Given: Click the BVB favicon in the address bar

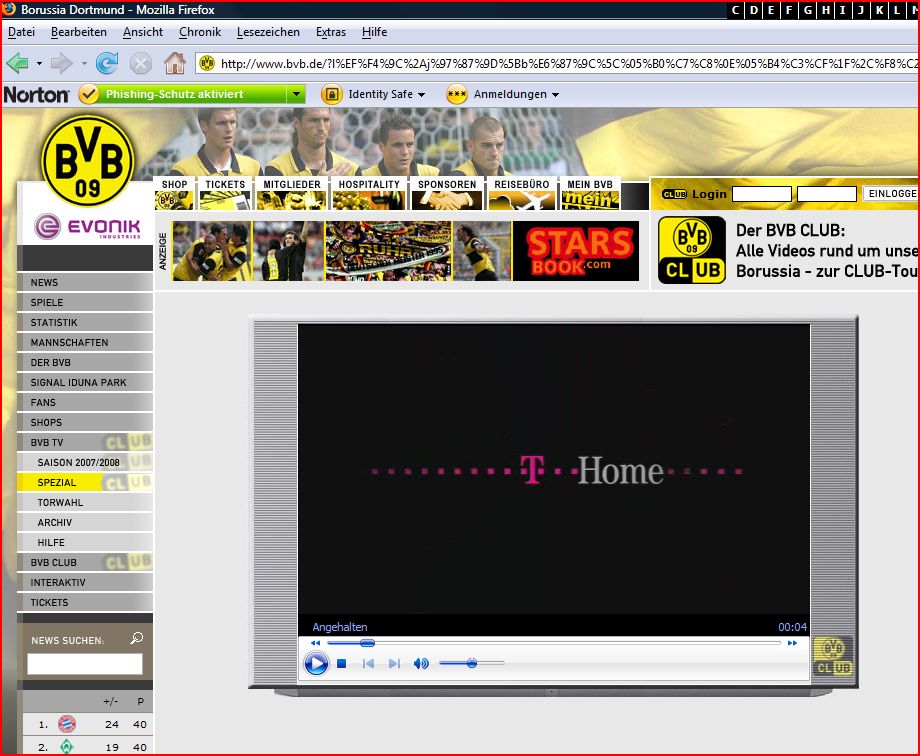Looking at the screenshot, I should [207, 63].
